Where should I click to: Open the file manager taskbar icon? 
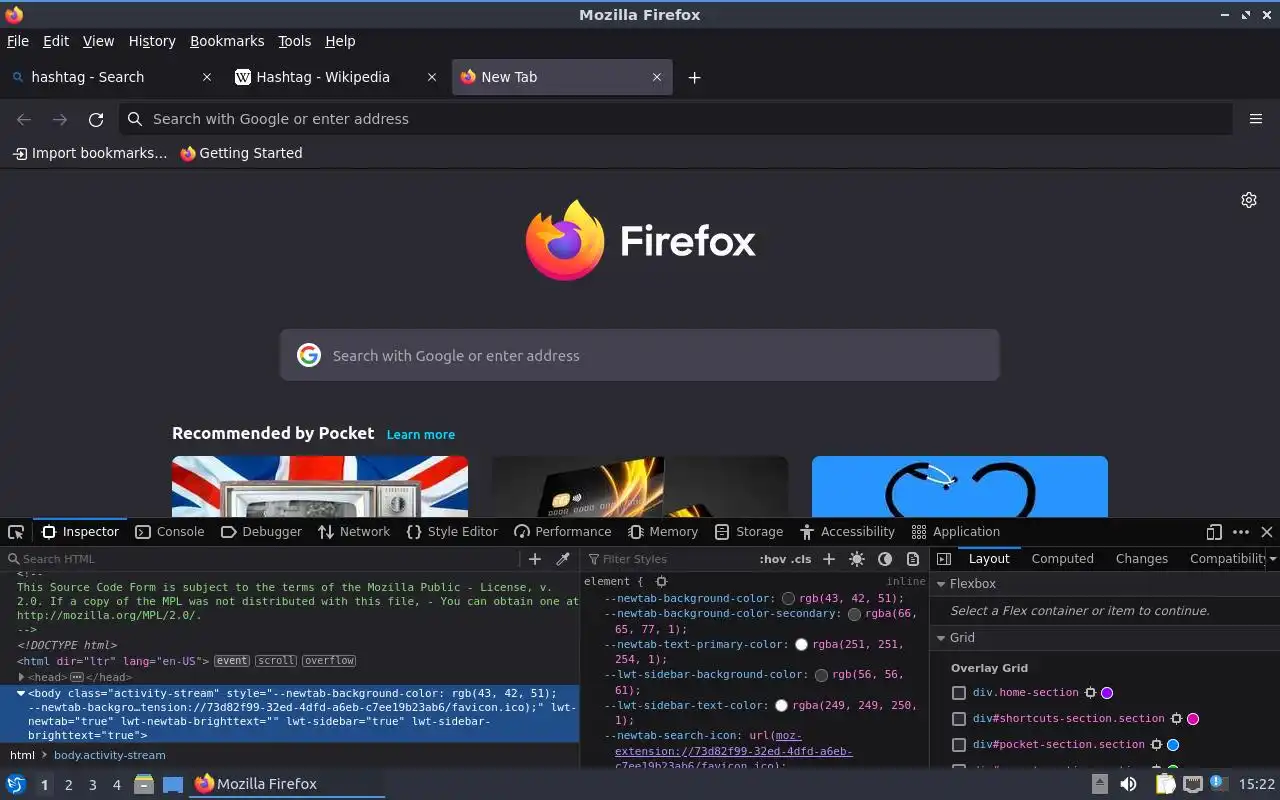tap(144, 784)
